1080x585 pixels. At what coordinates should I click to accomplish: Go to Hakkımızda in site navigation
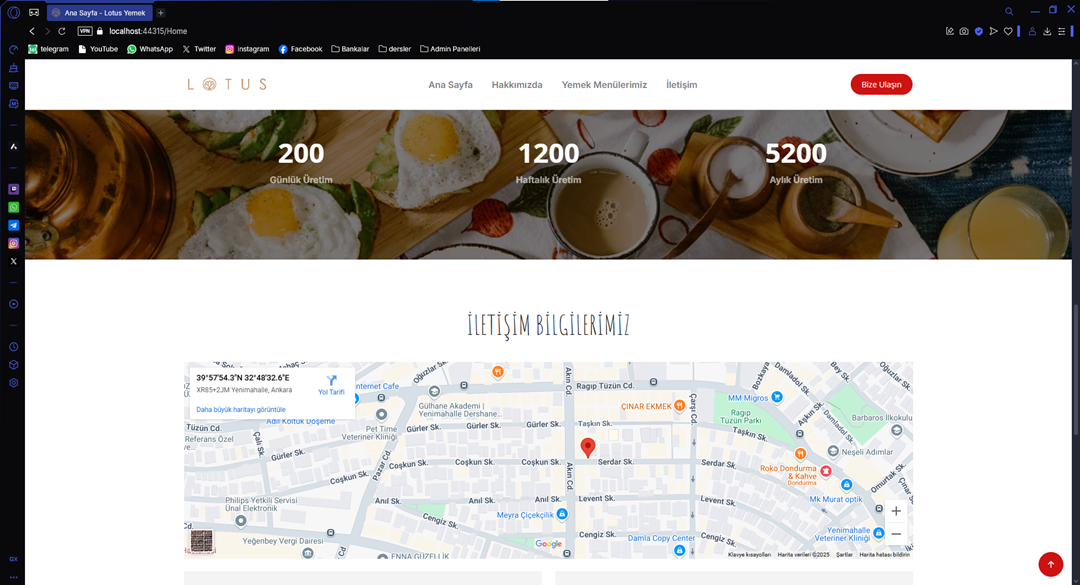[517, 85]
